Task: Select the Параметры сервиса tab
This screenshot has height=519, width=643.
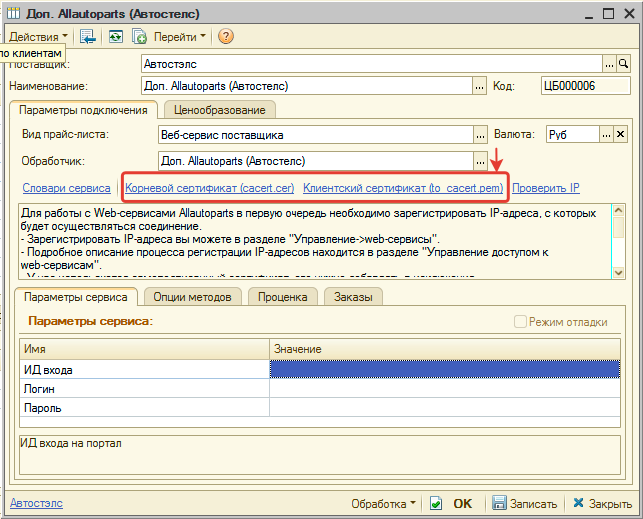Action: pos(76,297)
